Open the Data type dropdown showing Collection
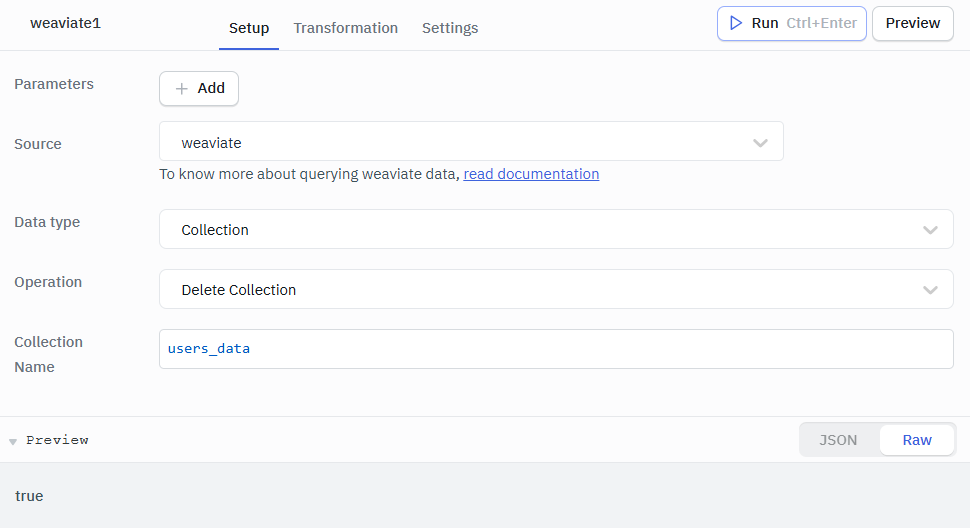 (556, 229)
